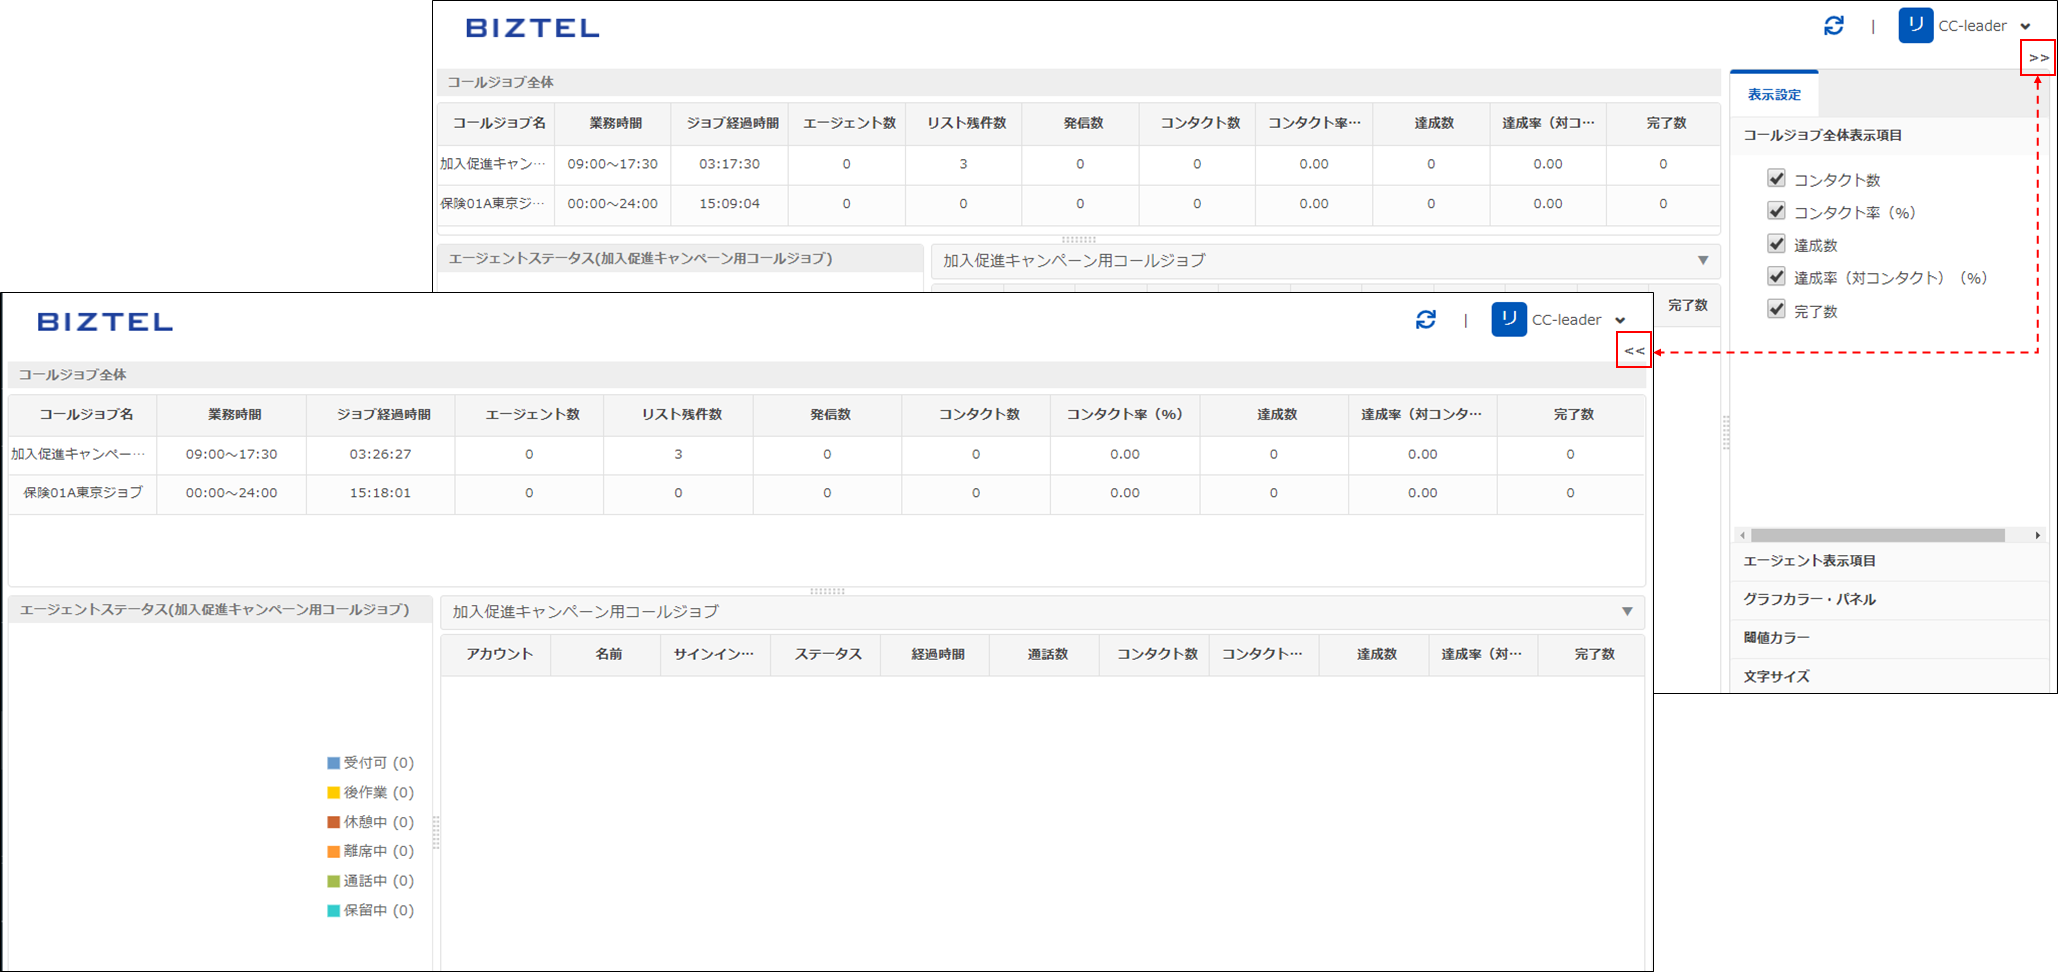Open the CC-leader user menu near the >> button
Image resolution: width=2058 pixels, height=972 pixels.
[1984, 26]
